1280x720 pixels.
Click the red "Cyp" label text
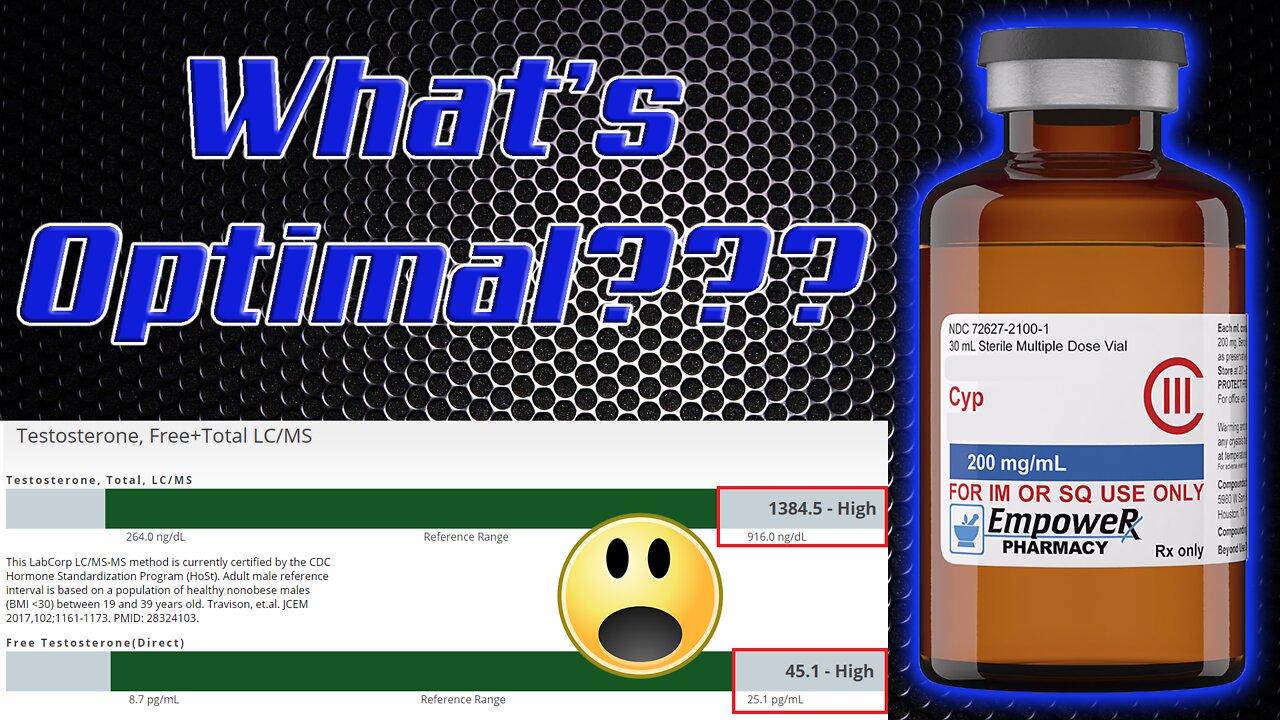966,398
